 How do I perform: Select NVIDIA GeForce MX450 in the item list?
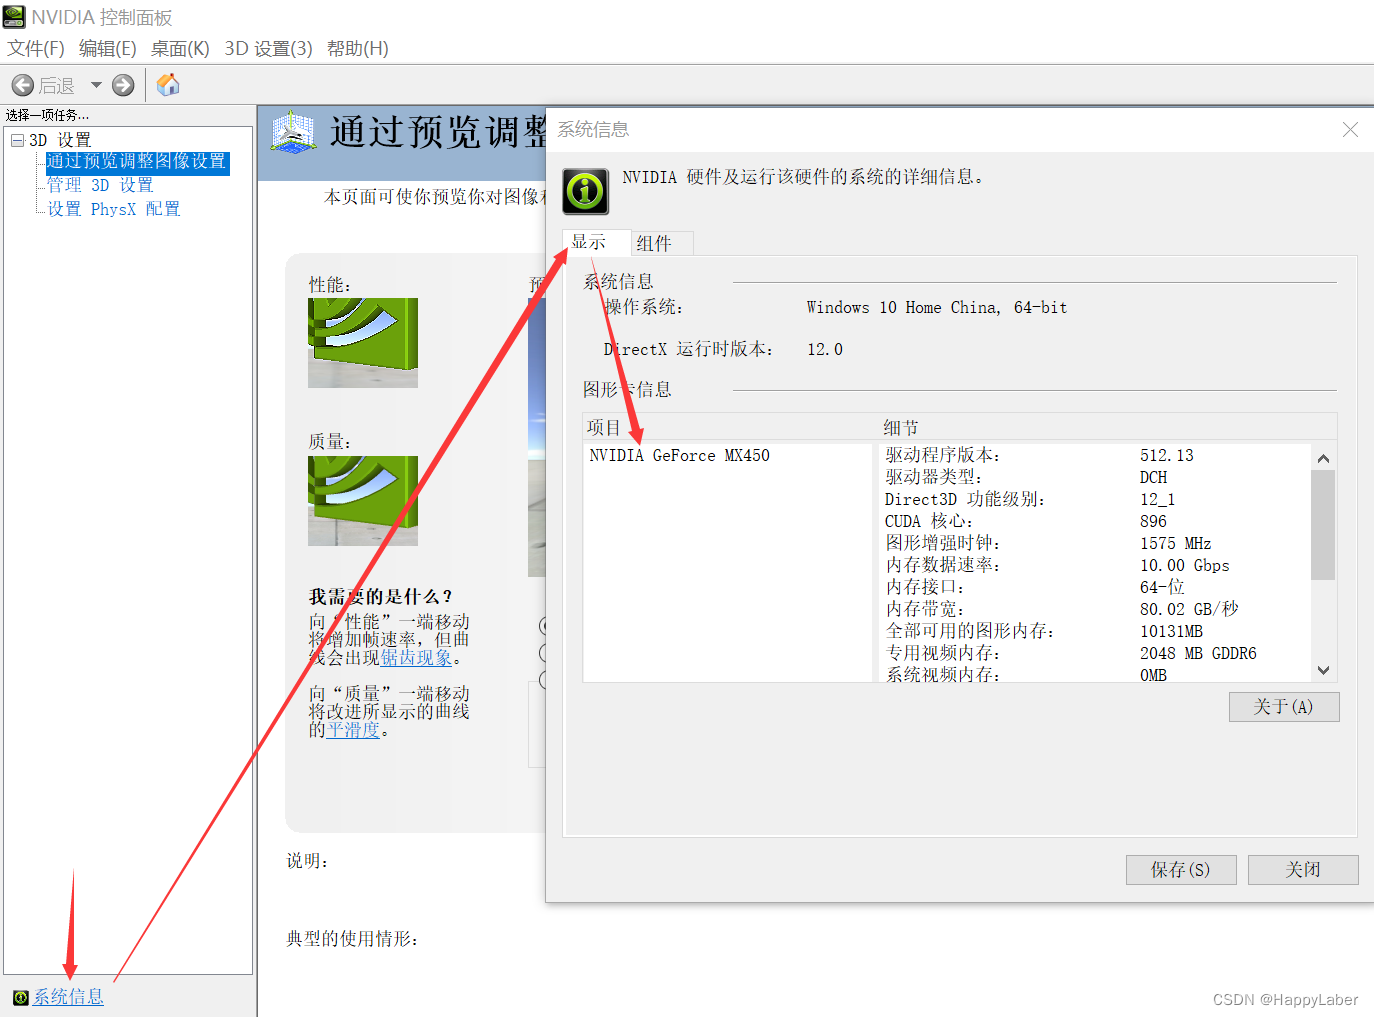(680, 455)
